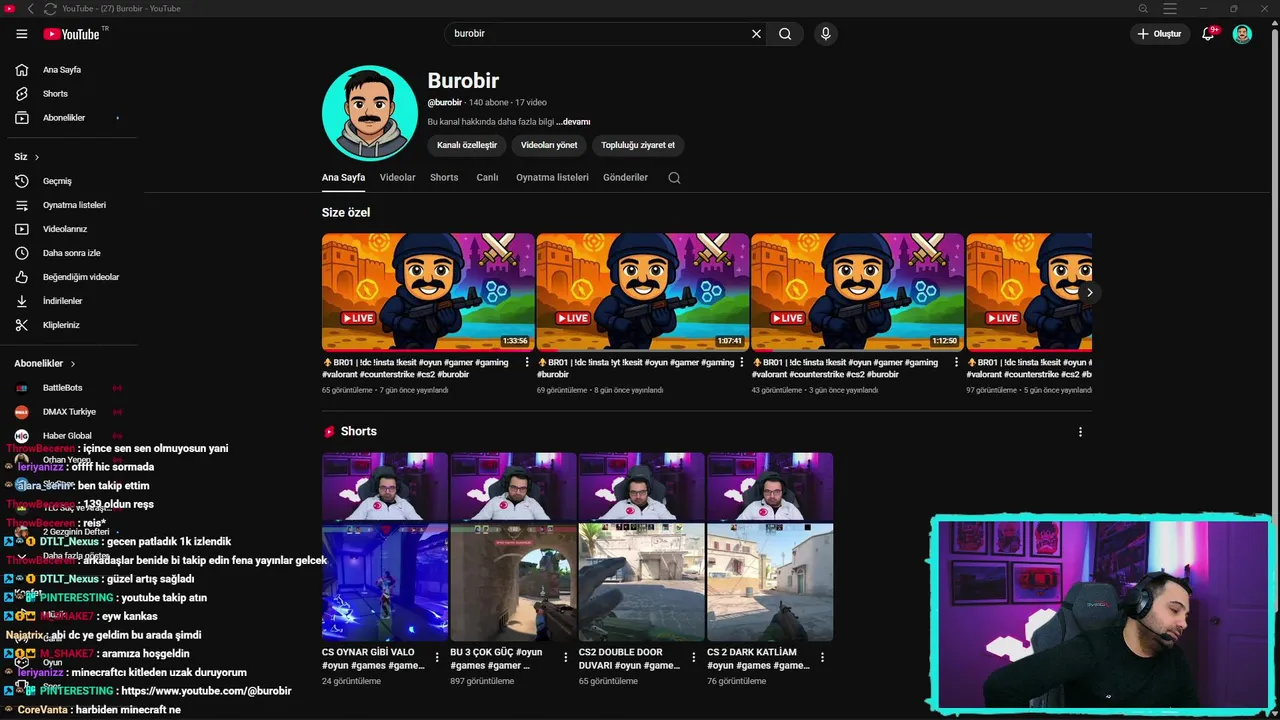The width and height of the screenshot is (1280, 720).
Task: Open the hamburger guide menu
Action: pyautogui.click(x=21, y=34)
